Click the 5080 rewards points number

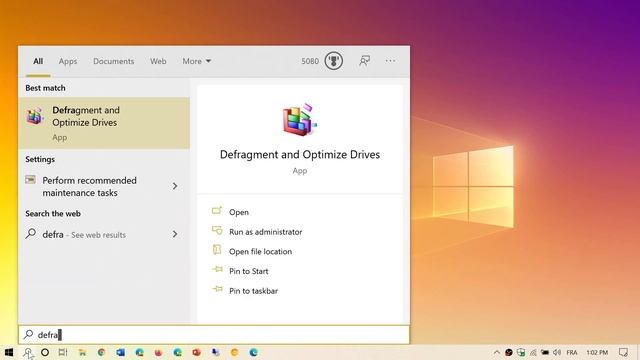tap(310, 61)
